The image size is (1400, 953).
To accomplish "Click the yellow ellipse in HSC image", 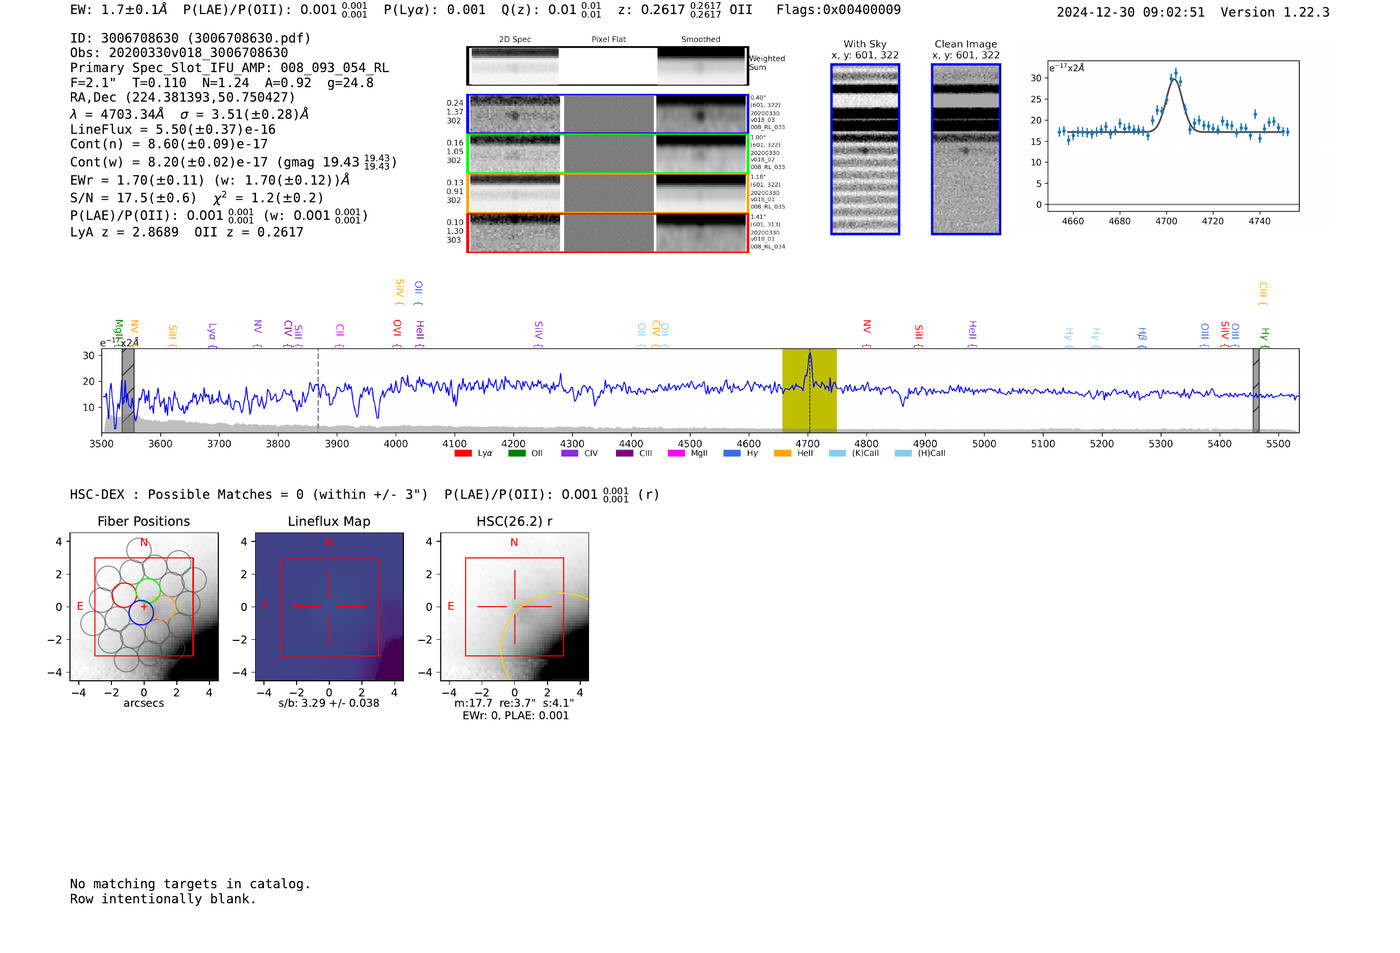I will coord(543,637).
